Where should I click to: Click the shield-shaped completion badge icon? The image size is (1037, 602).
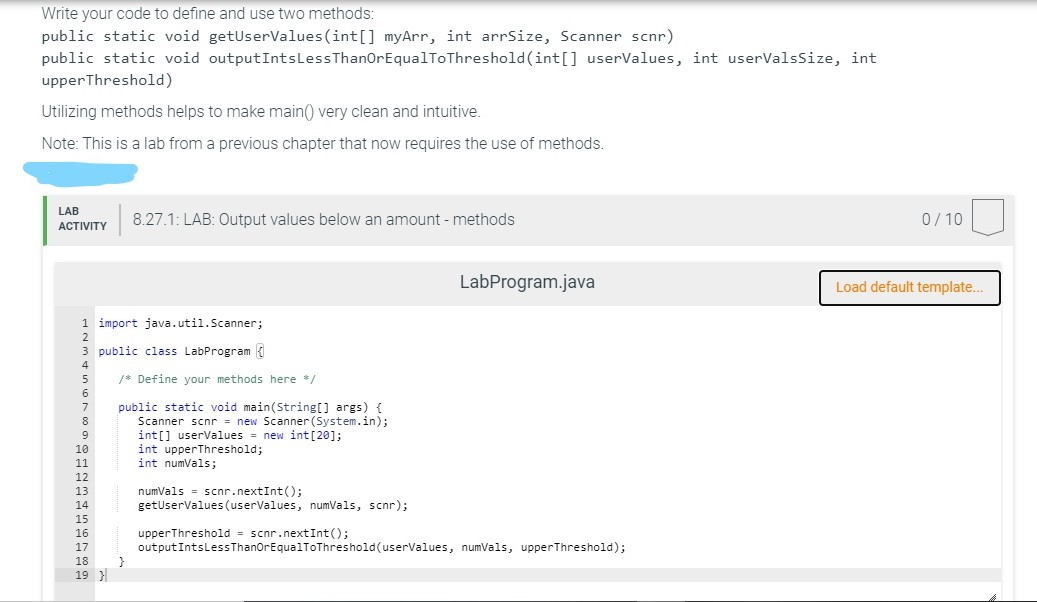(x=986, y=217)
